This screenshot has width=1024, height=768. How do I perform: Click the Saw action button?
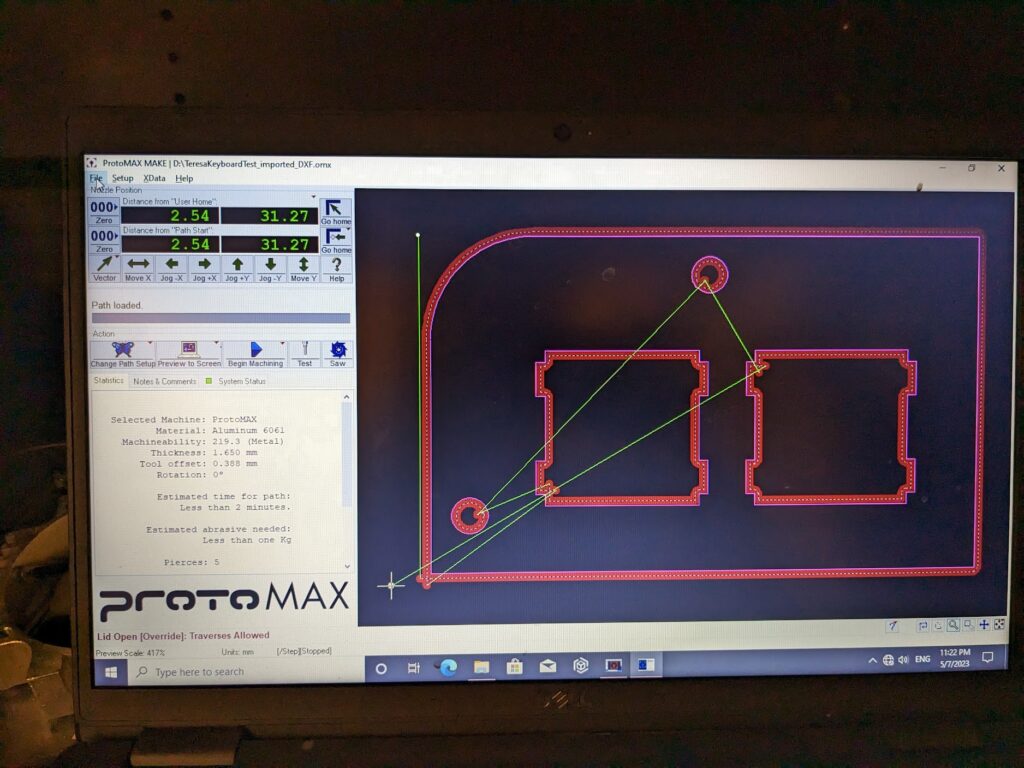(338, 354)
